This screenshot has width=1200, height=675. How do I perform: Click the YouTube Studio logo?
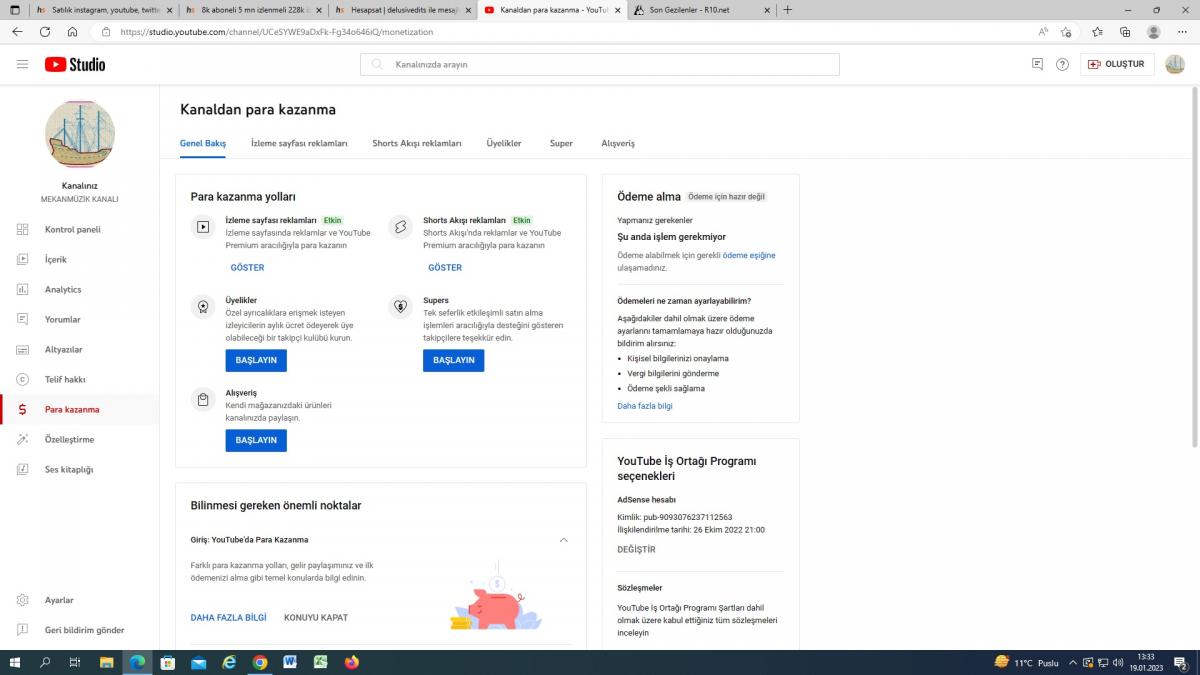[x=75, y=64]
